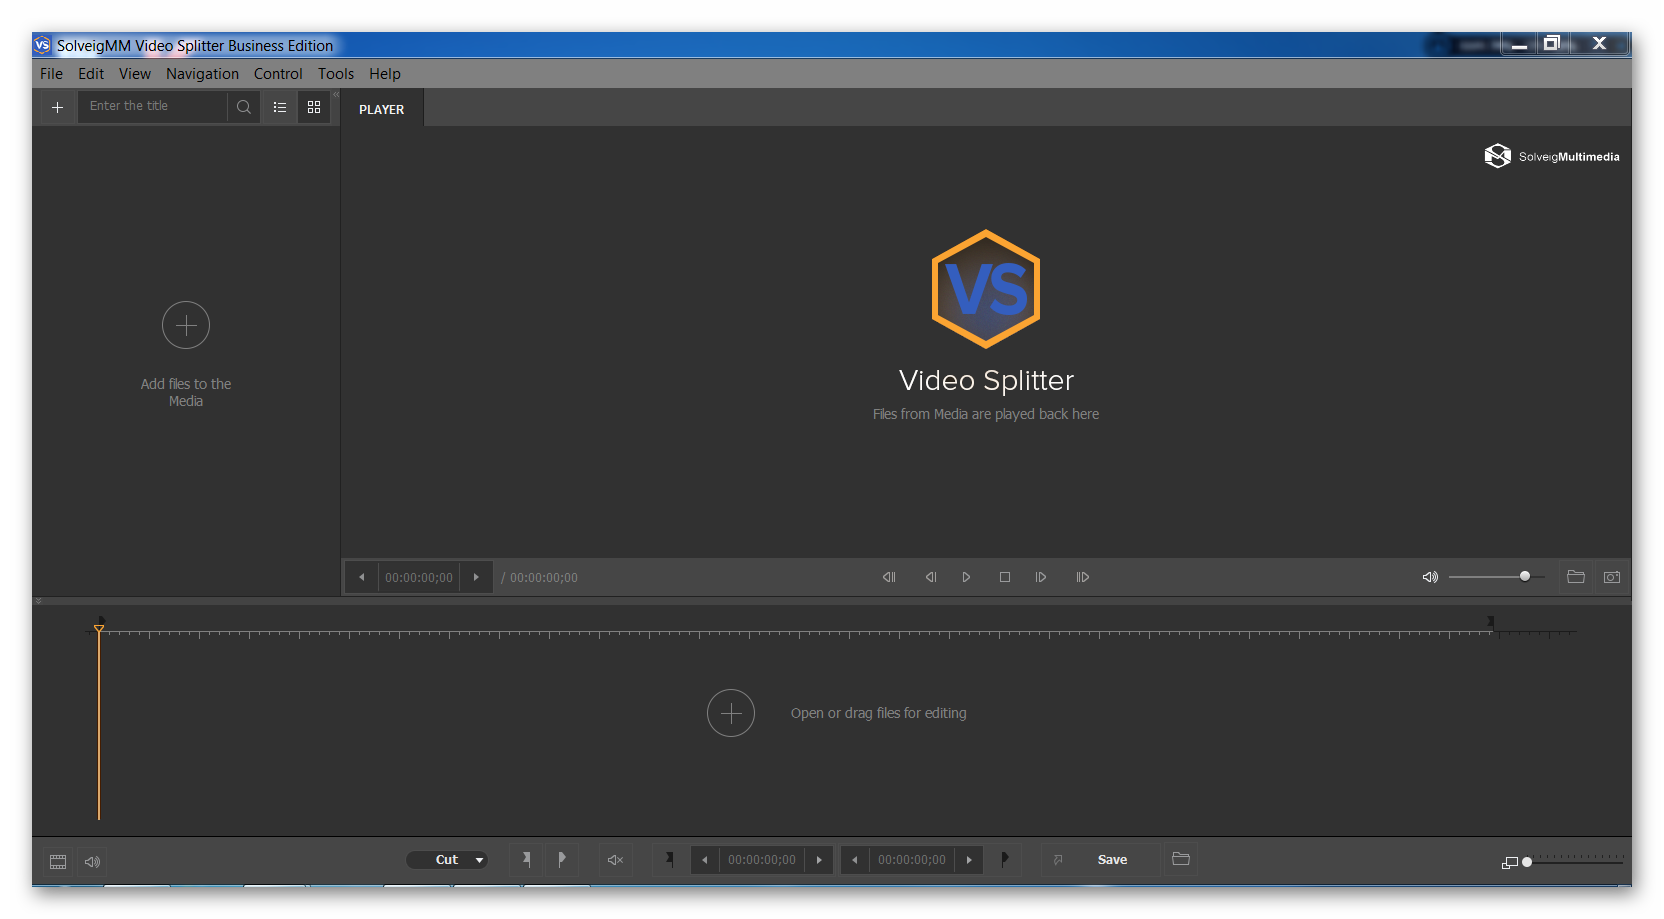Add a marker with the left-flag icon

(527, 859)
